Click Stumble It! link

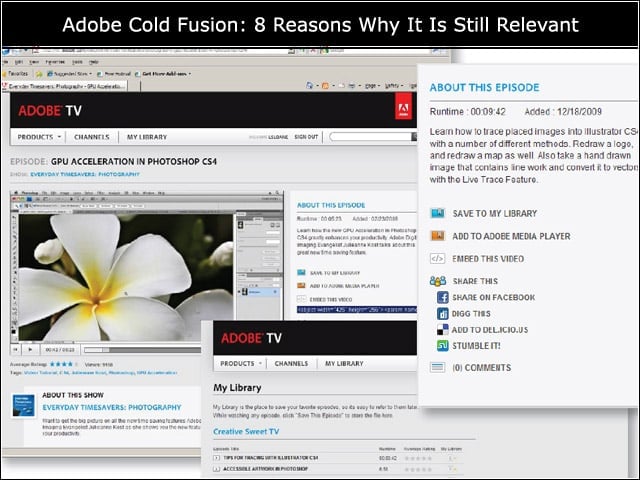tap(476, 346)
